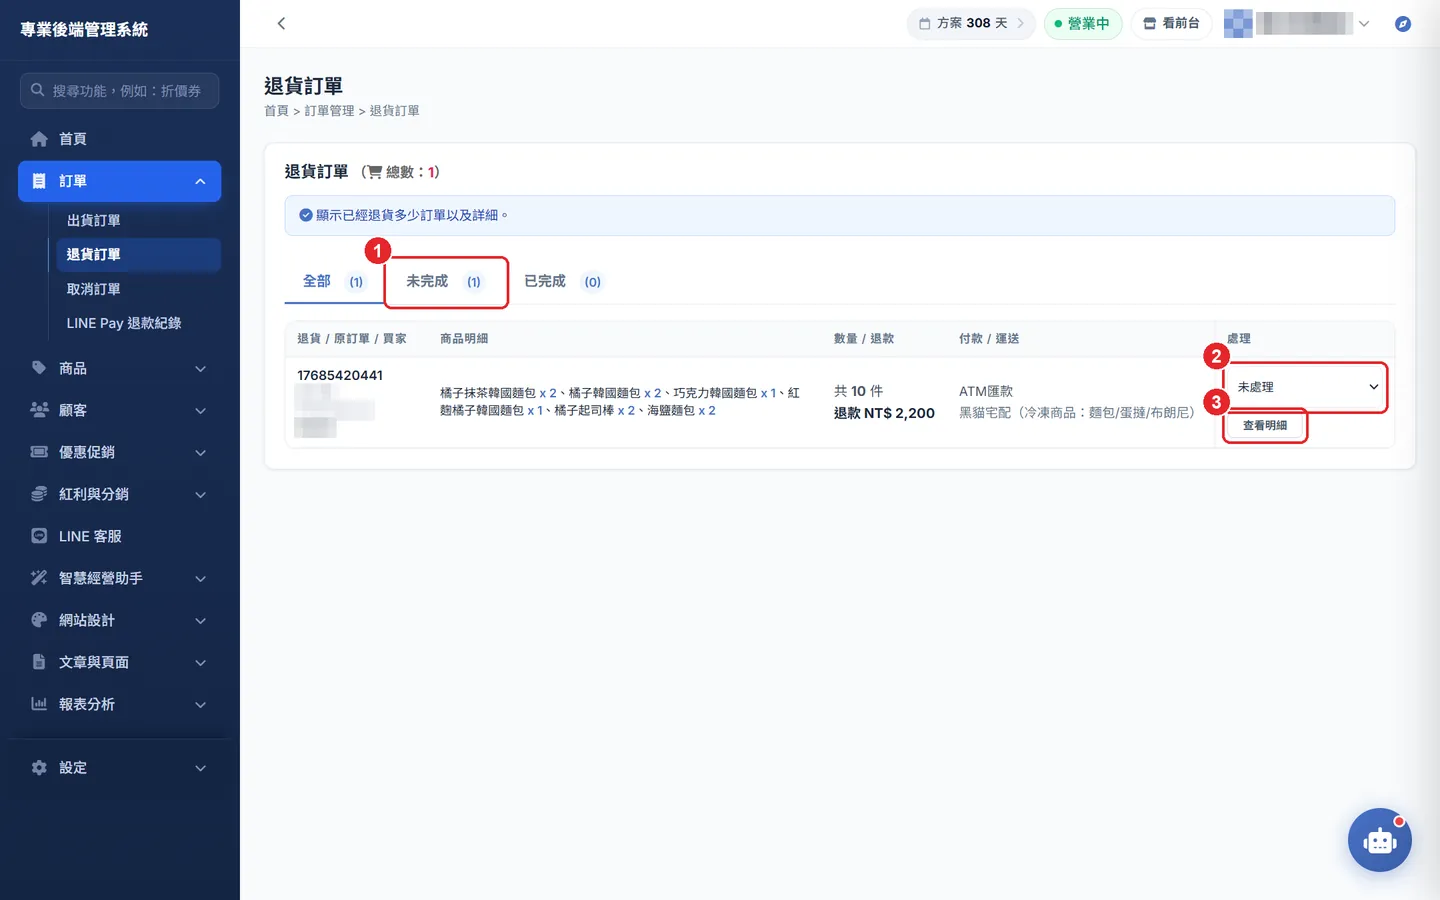Click the ticket icon beside 優惠促銷
Image resolution: width=1440 pixels, height=900 pixels.
pyautogui.click(x=39, y=452)
